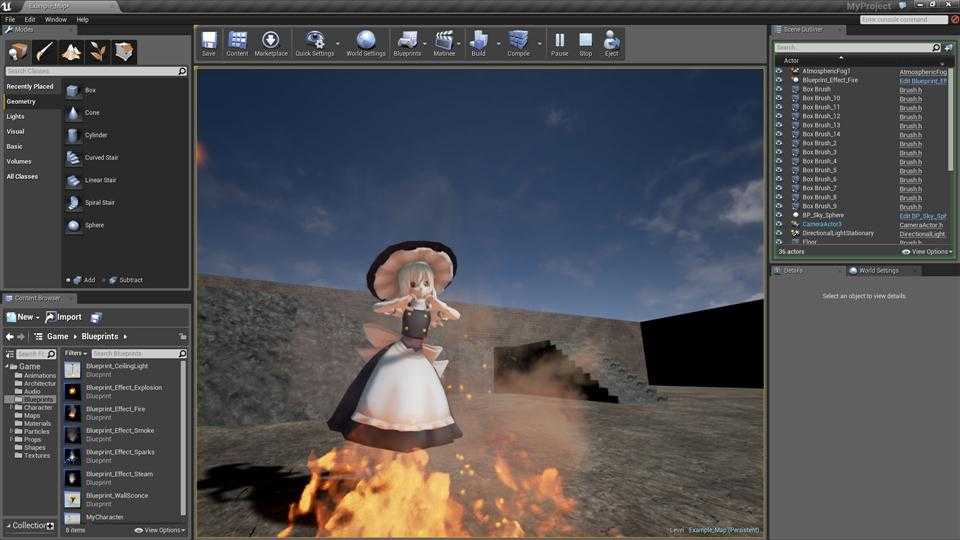Select Landscape mode mountain icon
The width and height of the screenshot is (960, 540).
pyautogui.click(x=71, y=52)
